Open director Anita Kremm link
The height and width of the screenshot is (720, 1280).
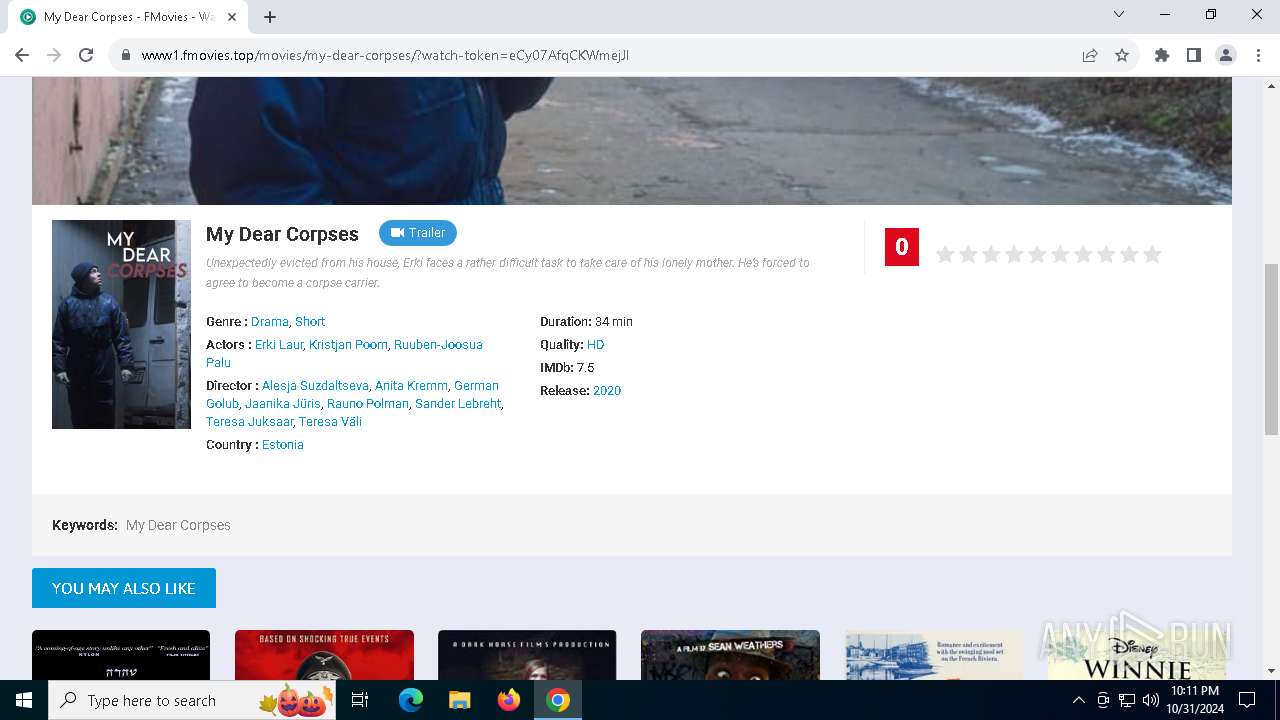[x=411, y=386]
